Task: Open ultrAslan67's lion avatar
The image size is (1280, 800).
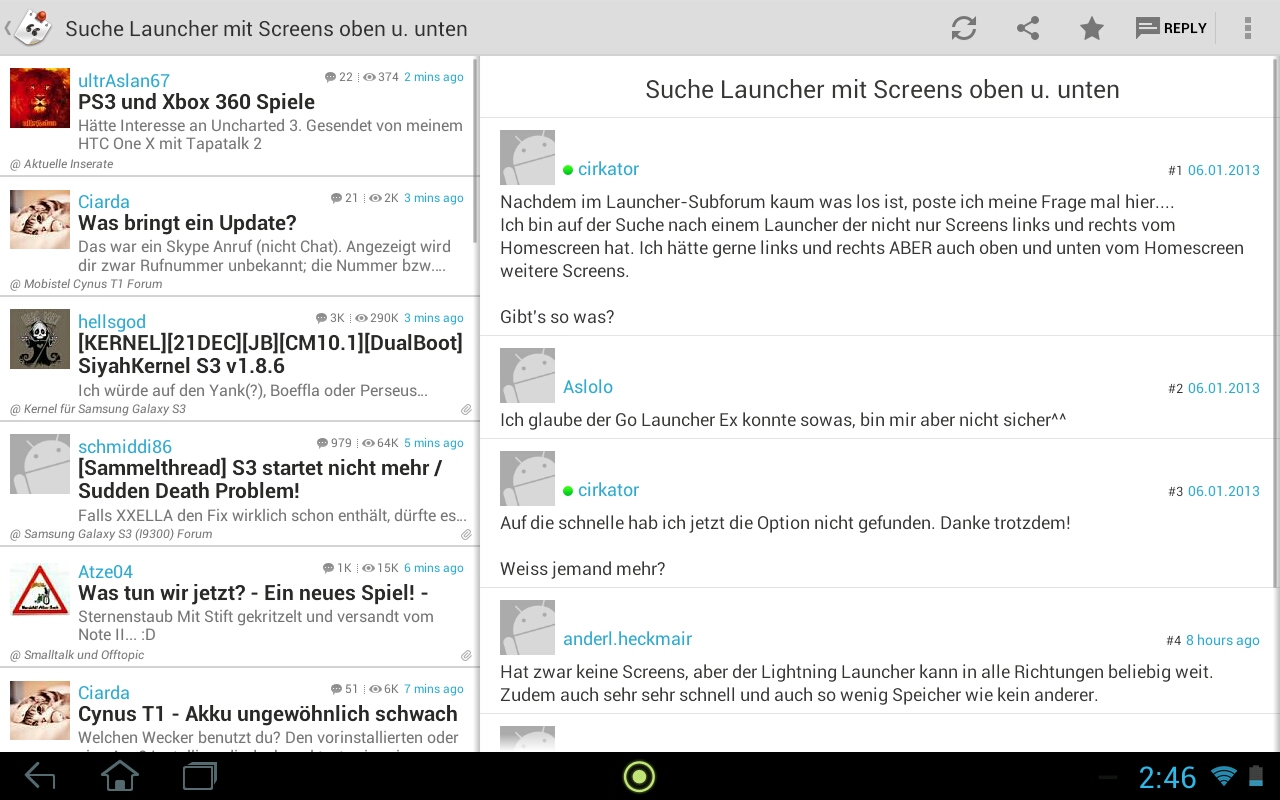Action: click(x=40, y=98)
